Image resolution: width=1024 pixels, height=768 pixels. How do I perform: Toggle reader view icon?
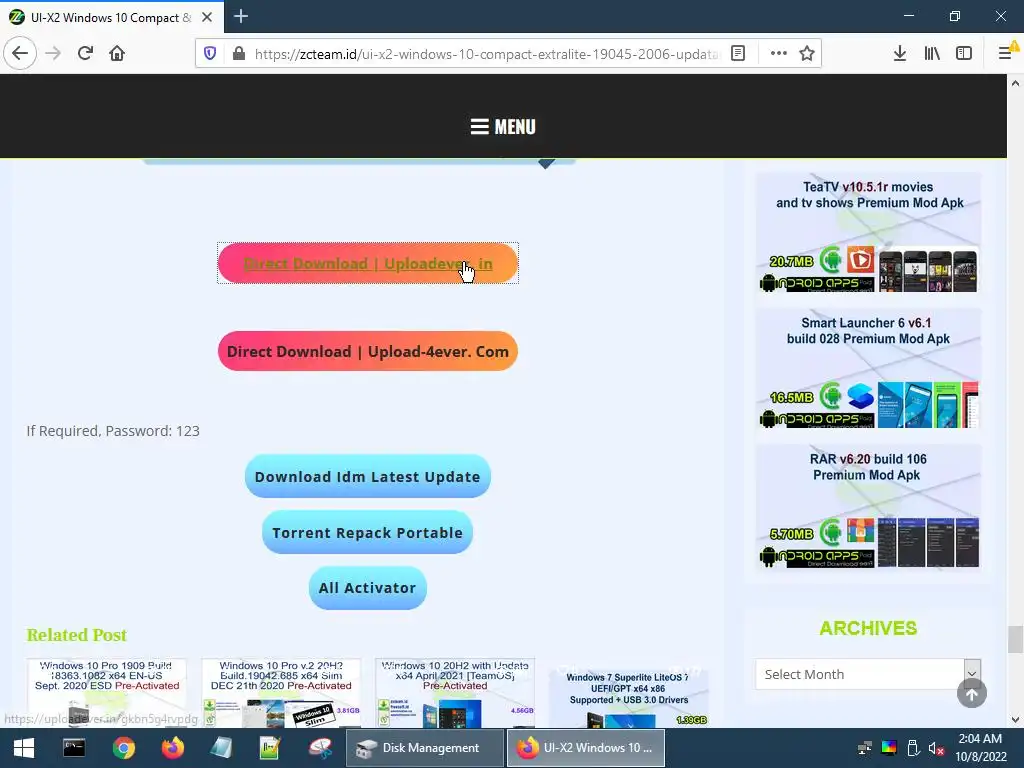pyautogui.click(x=738, y=54)
